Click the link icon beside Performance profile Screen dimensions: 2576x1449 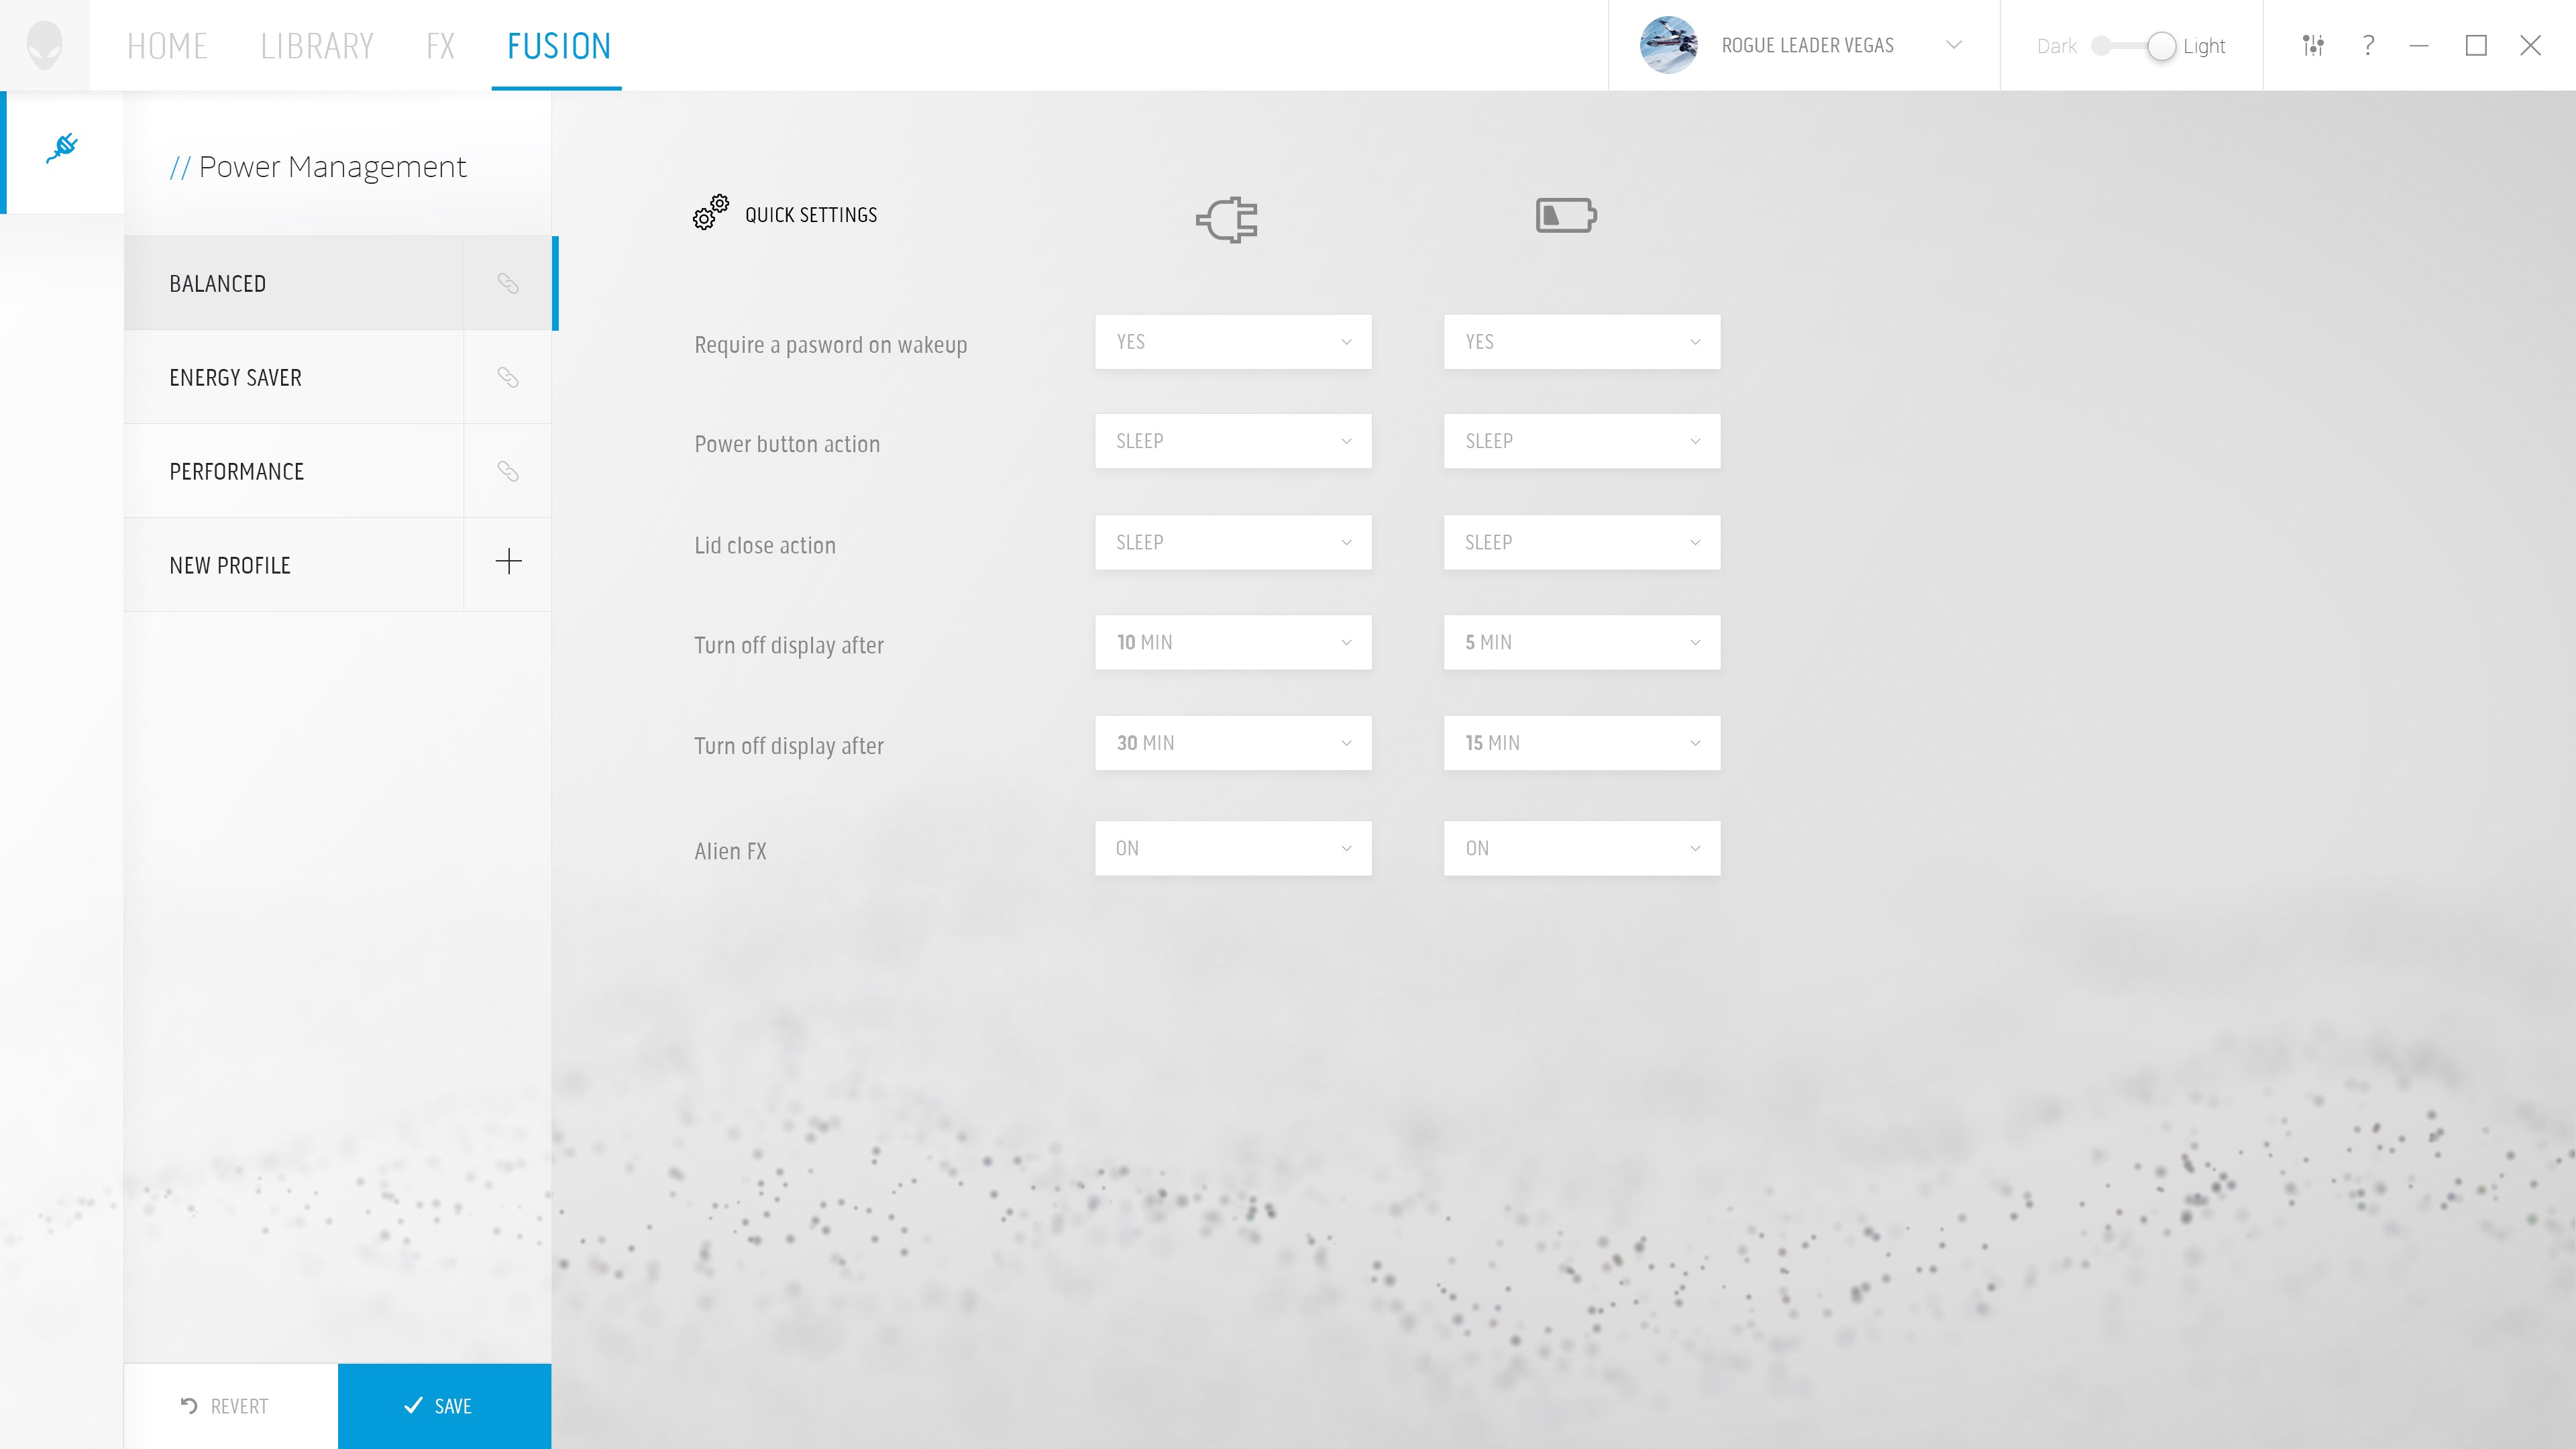point(508,471)
